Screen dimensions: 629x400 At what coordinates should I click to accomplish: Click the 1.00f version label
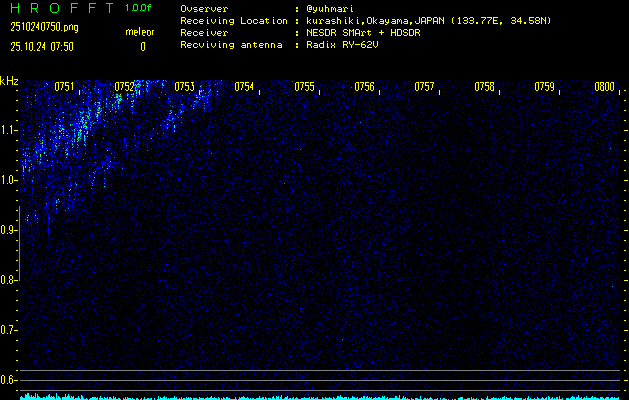tap(139, 8)
